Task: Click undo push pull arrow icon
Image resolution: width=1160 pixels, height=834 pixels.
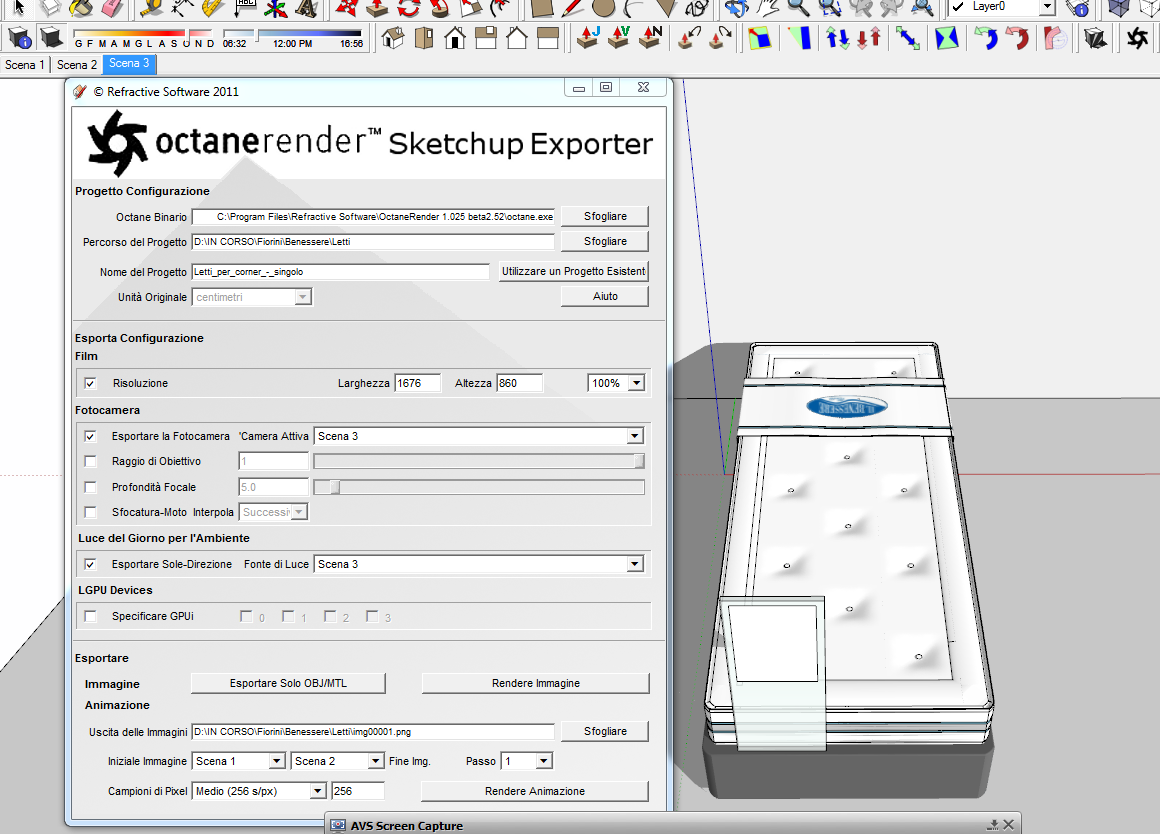Action: click(x=689, y=37)
